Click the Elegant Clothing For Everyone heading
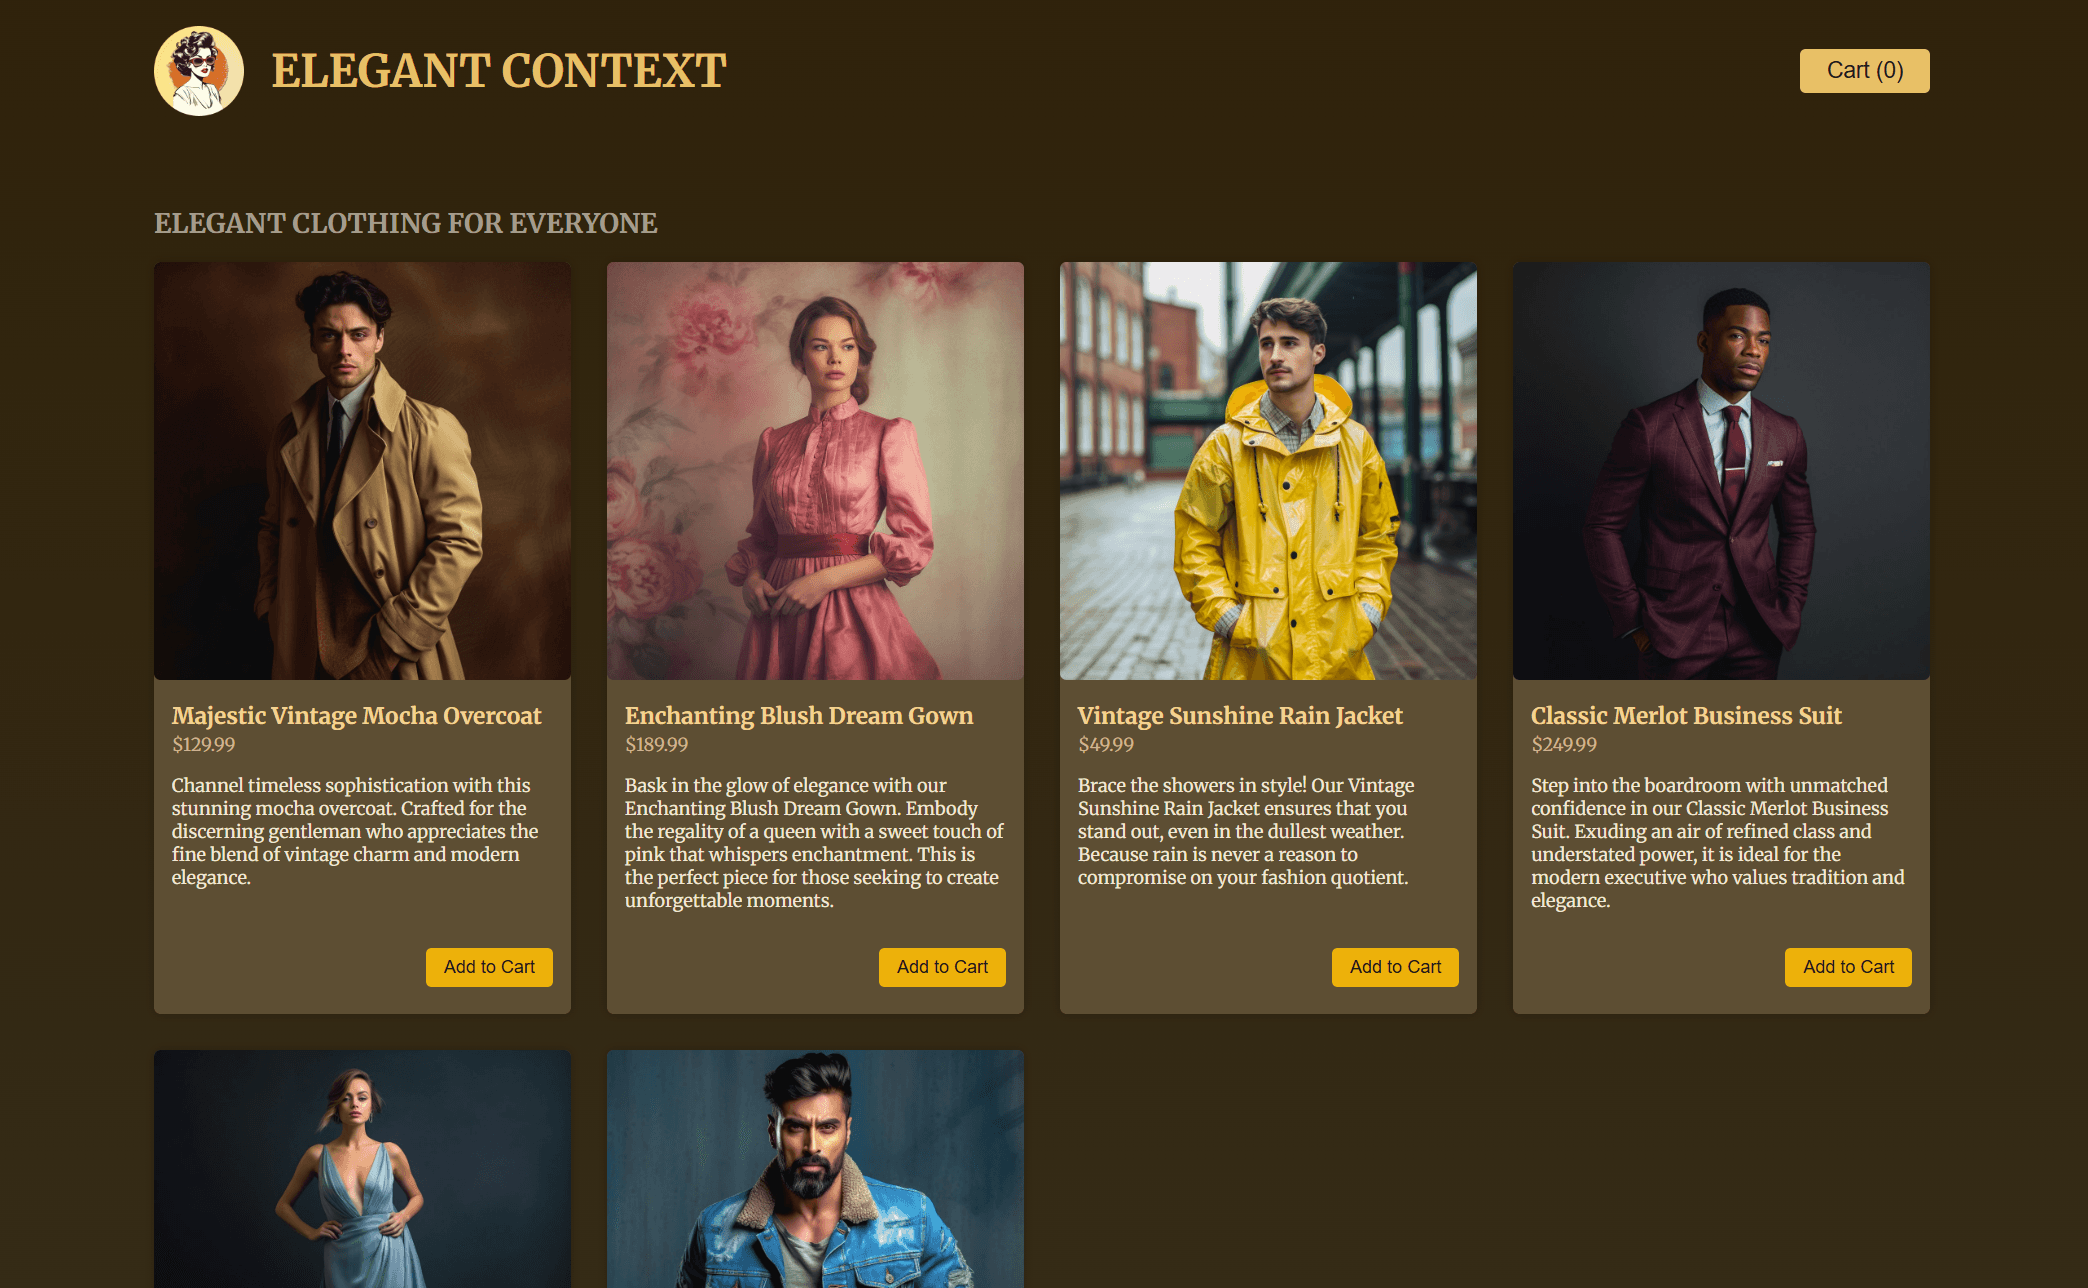This screenshot has height=1288, width=2088. (406, 223)
